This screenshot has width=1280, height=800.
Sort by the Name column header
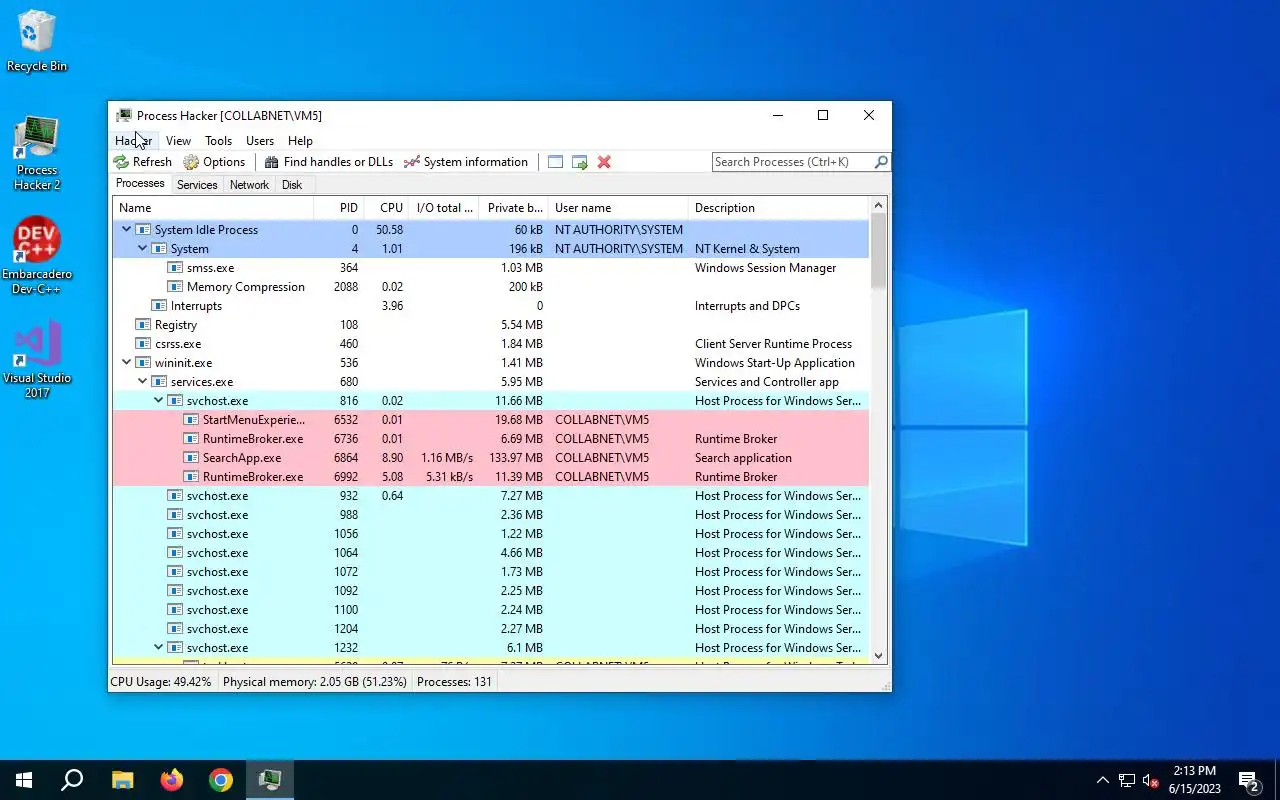click(x=213, y=208)
